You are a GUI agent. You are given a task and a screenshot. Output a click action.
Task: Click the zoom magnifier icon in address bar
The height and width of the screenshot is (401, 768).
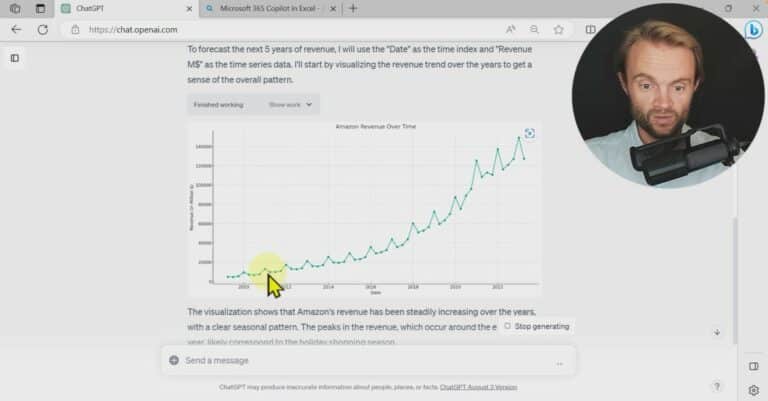coord(534,29)
